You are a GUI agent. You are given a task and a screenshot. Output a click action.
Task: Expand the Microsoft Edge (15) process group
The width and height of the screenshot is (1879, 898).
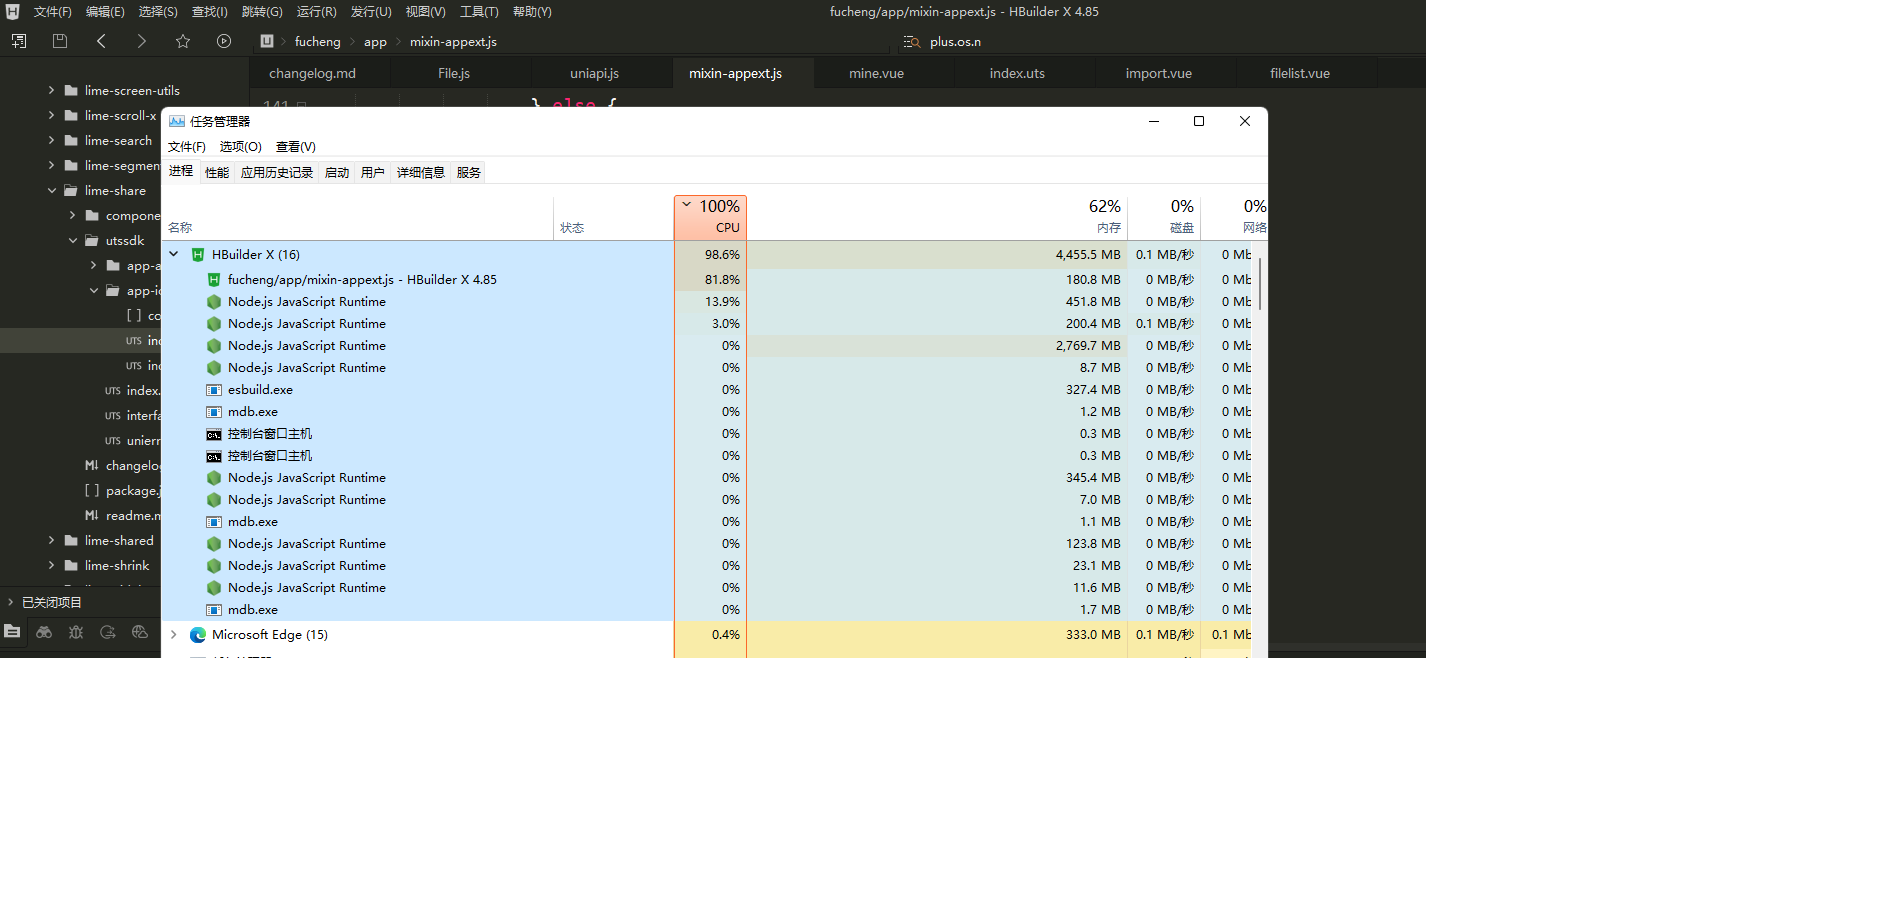tap(174, 634)
